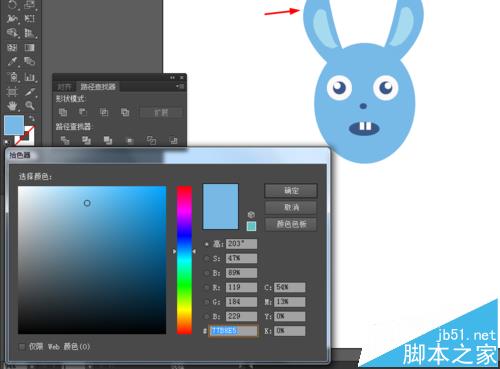Select the Eyedropper tool
This screenshot has width=500, height=369.
point(12,62)
